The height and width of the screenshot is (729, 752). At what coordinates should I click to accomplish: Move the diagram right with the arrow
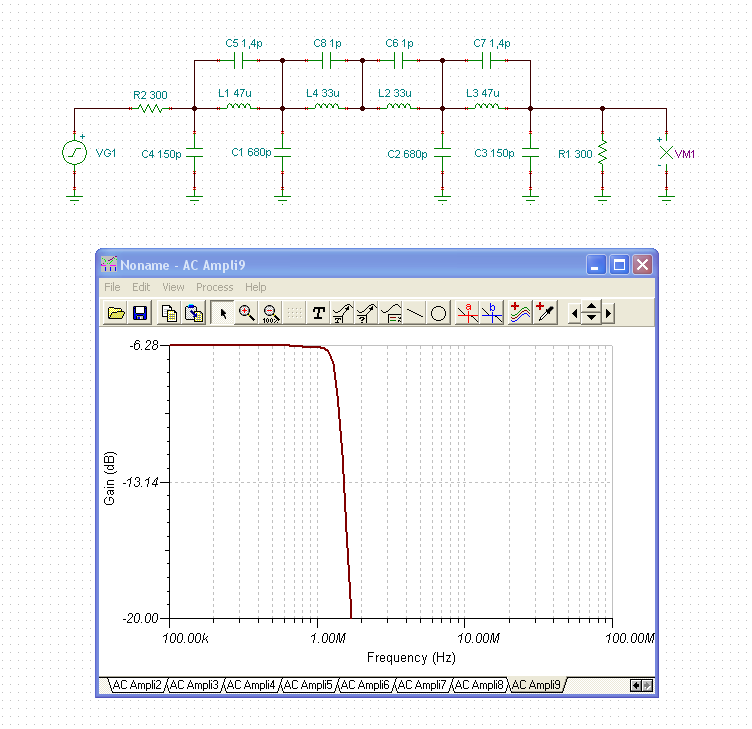tap(609, 314)
